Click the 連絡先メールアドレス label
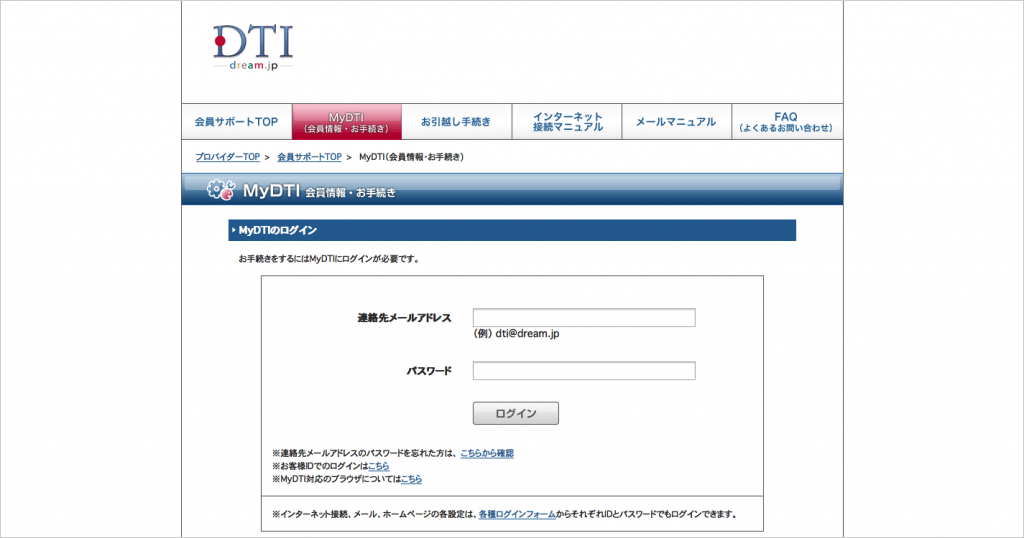Screen dimensions: 1024x538 click(404, 318)
